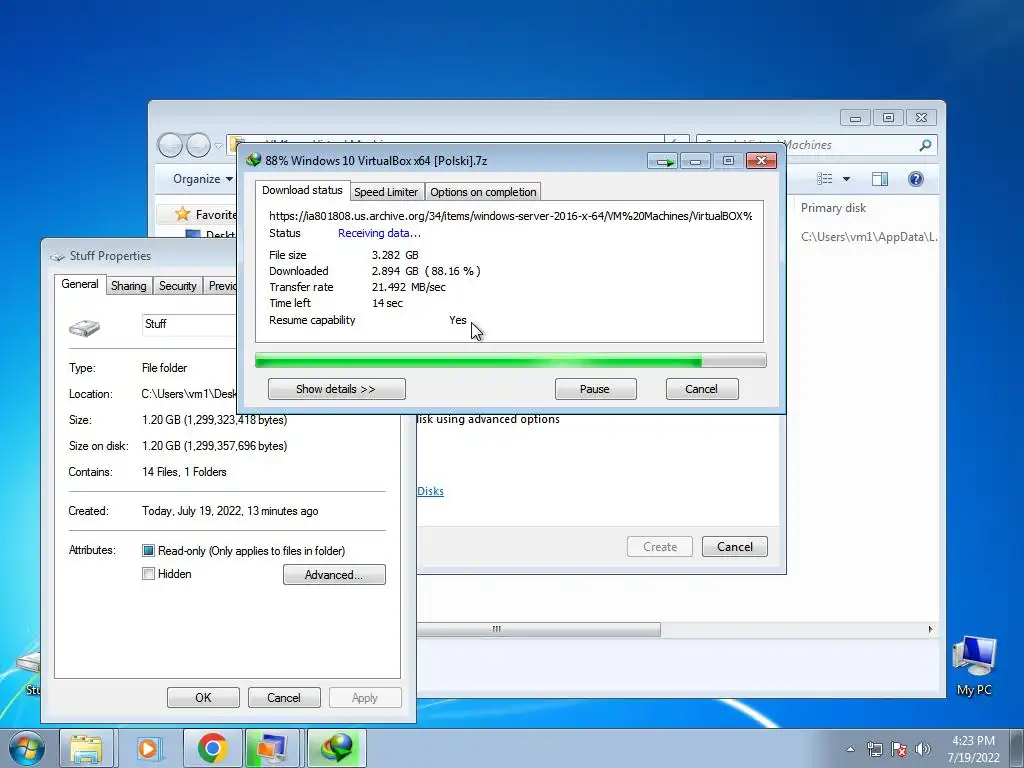Show hidden system tray icons
1024x768 pixels.
[850, 749]
